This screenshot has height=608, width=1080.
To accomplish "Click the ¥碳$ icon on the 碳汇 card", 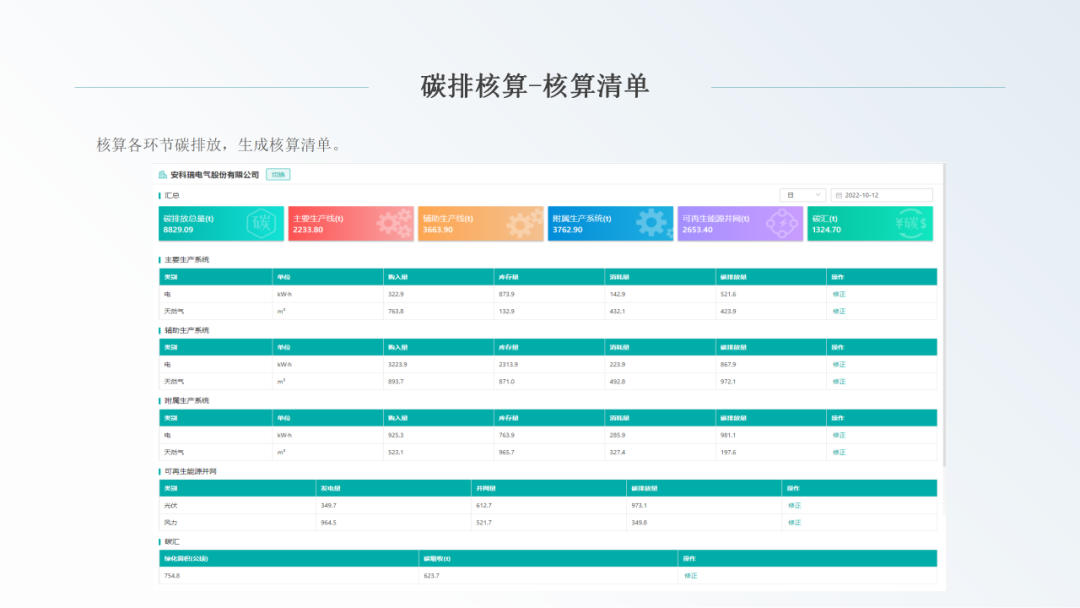I will [x=911, y=223].
